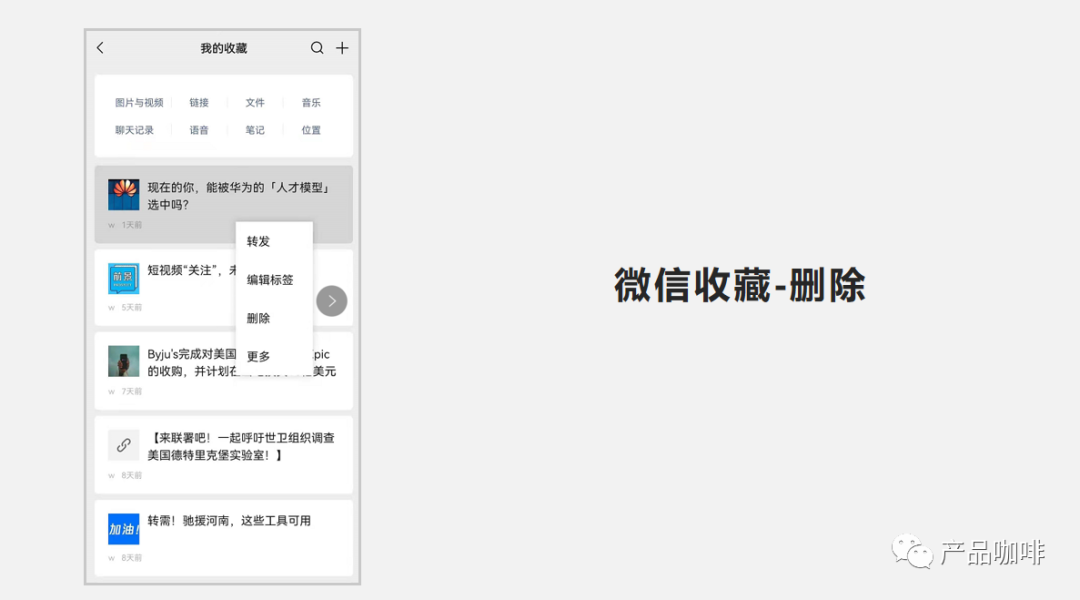Click the 7天前 timestamp
The width and height of the screenshot is (1080, 600).
tap(132, 391)
